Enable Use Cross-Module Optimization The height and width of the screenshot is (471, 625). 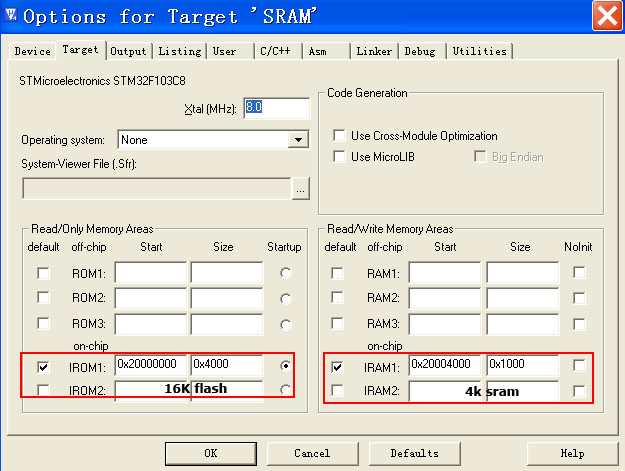(338, 136)
